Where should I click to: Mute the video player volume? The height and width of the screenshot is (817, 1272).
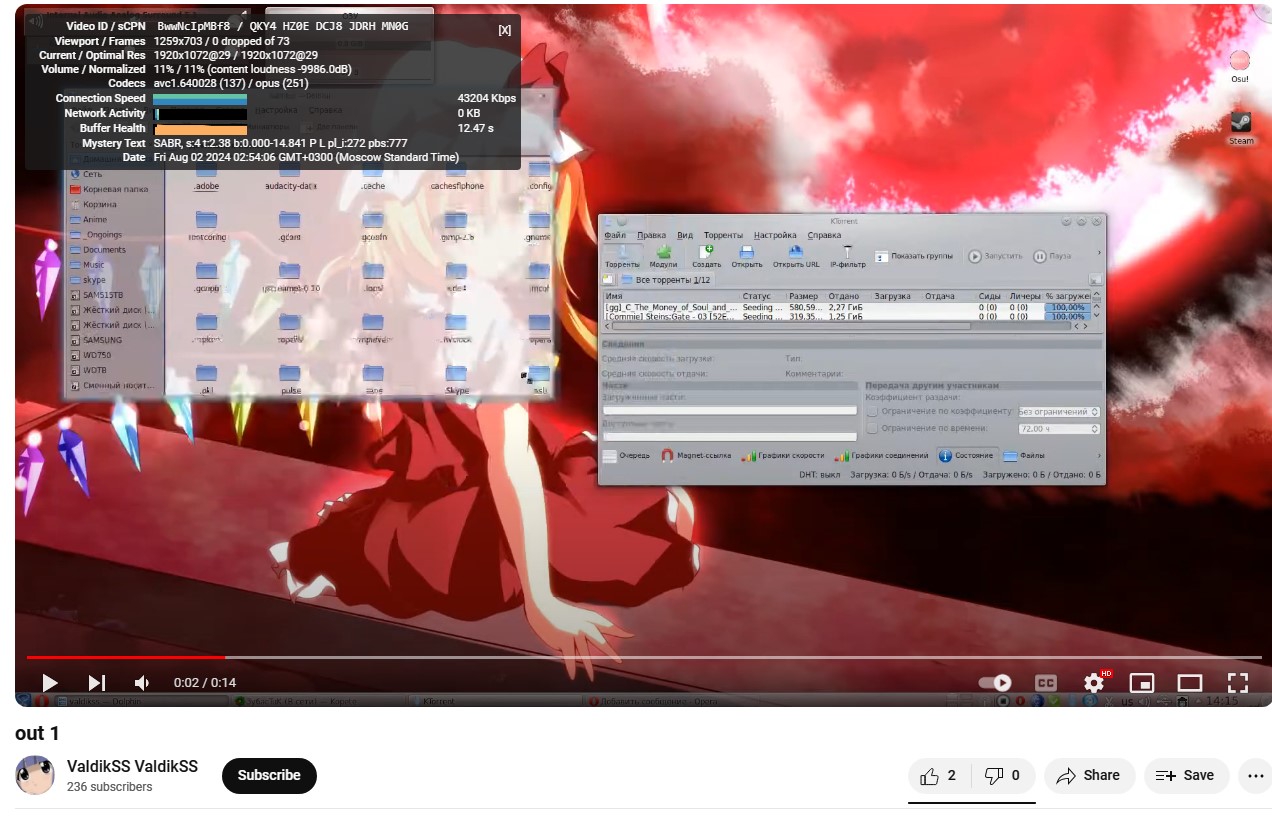pos(142,683)
